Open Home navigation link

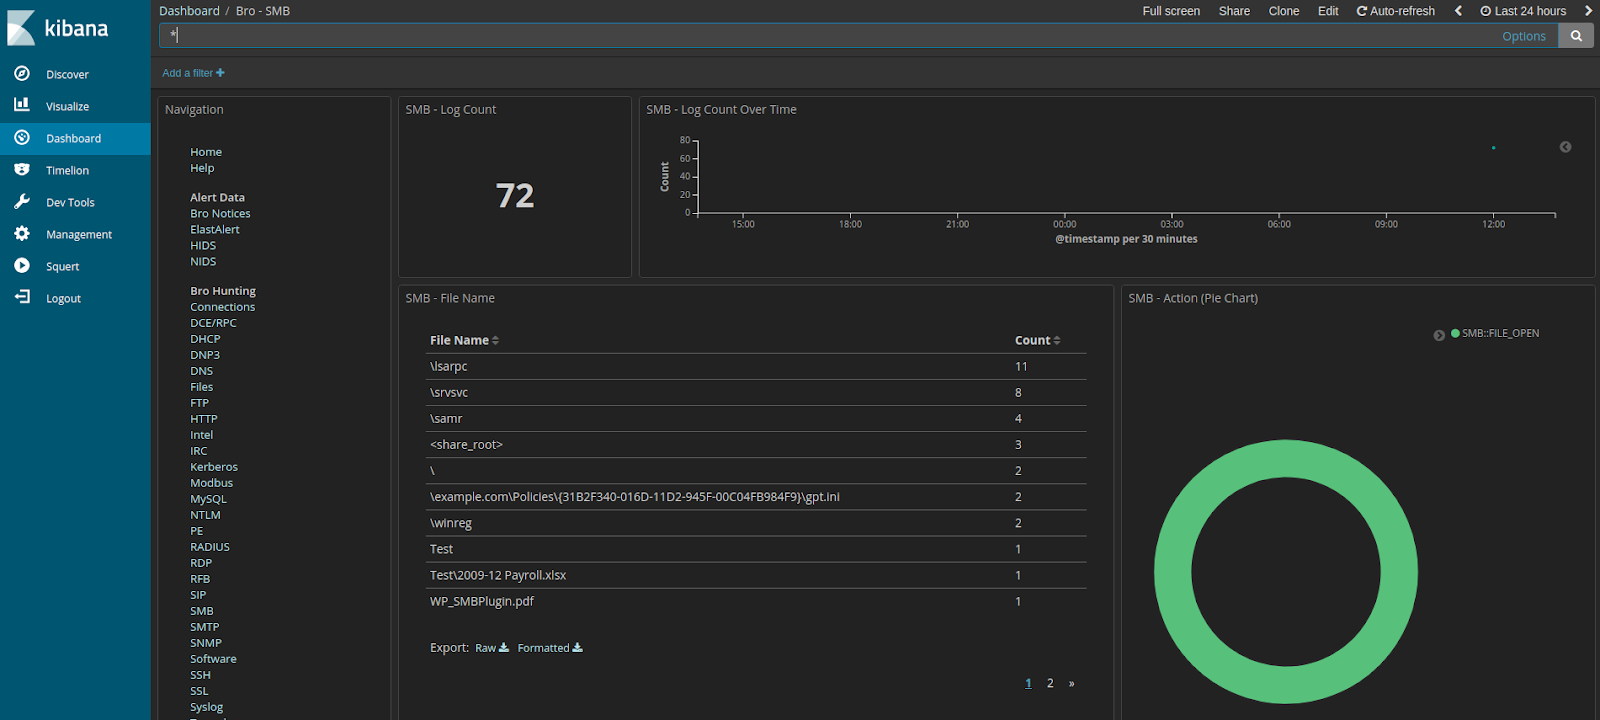click(206, 152)
